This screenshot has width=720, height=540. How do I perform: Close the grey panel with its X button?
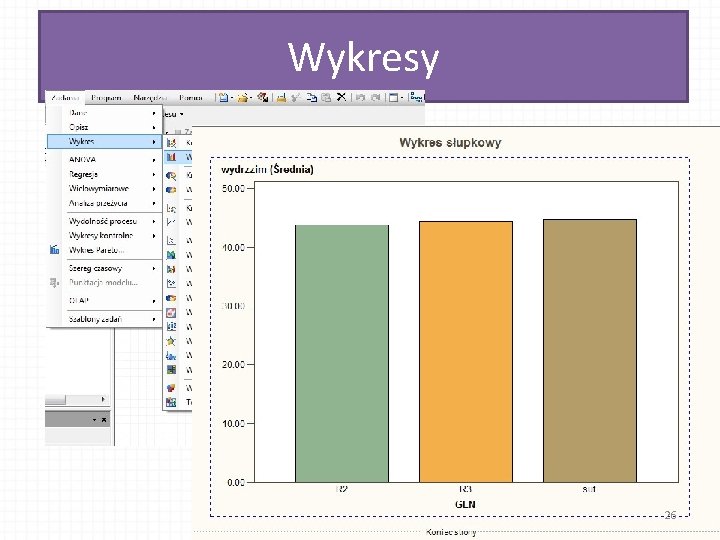(x=104, y=420)
